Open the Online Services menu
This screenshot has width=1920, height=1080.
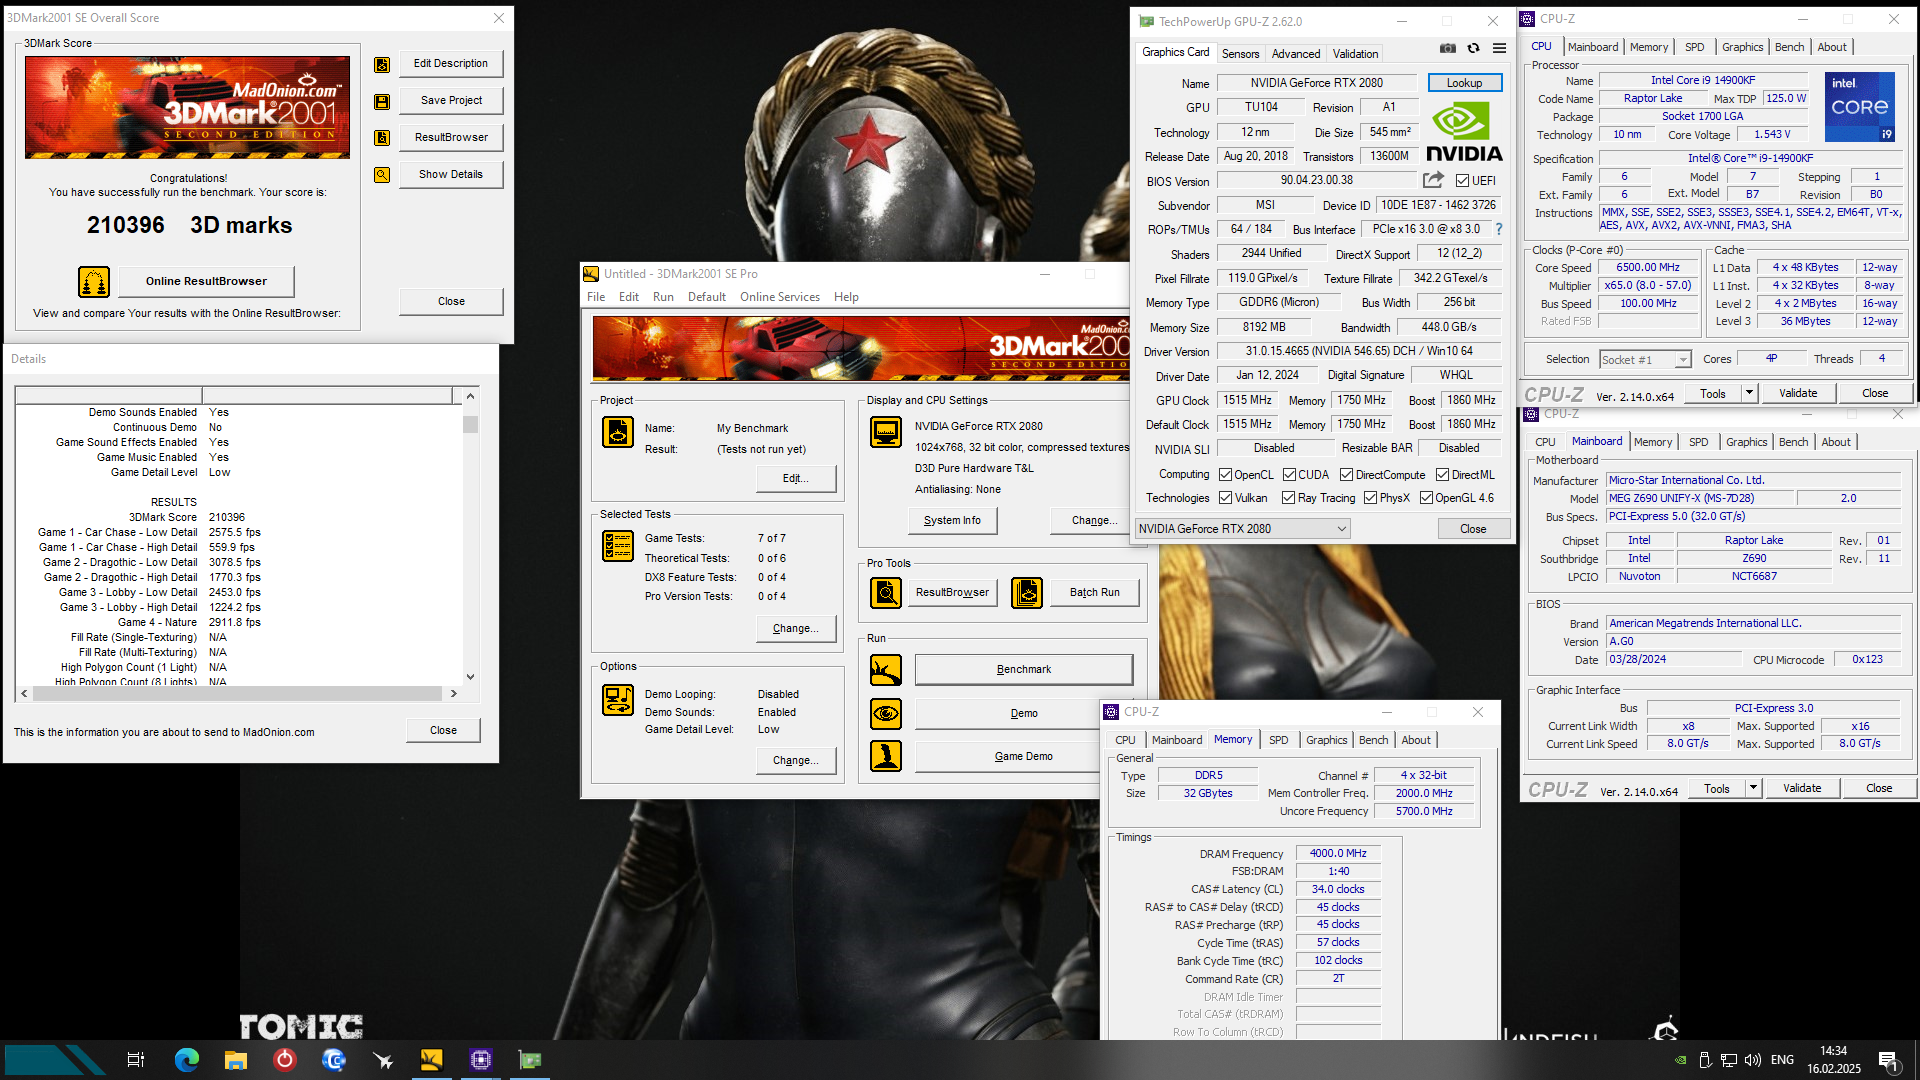[x=780, y=297]
